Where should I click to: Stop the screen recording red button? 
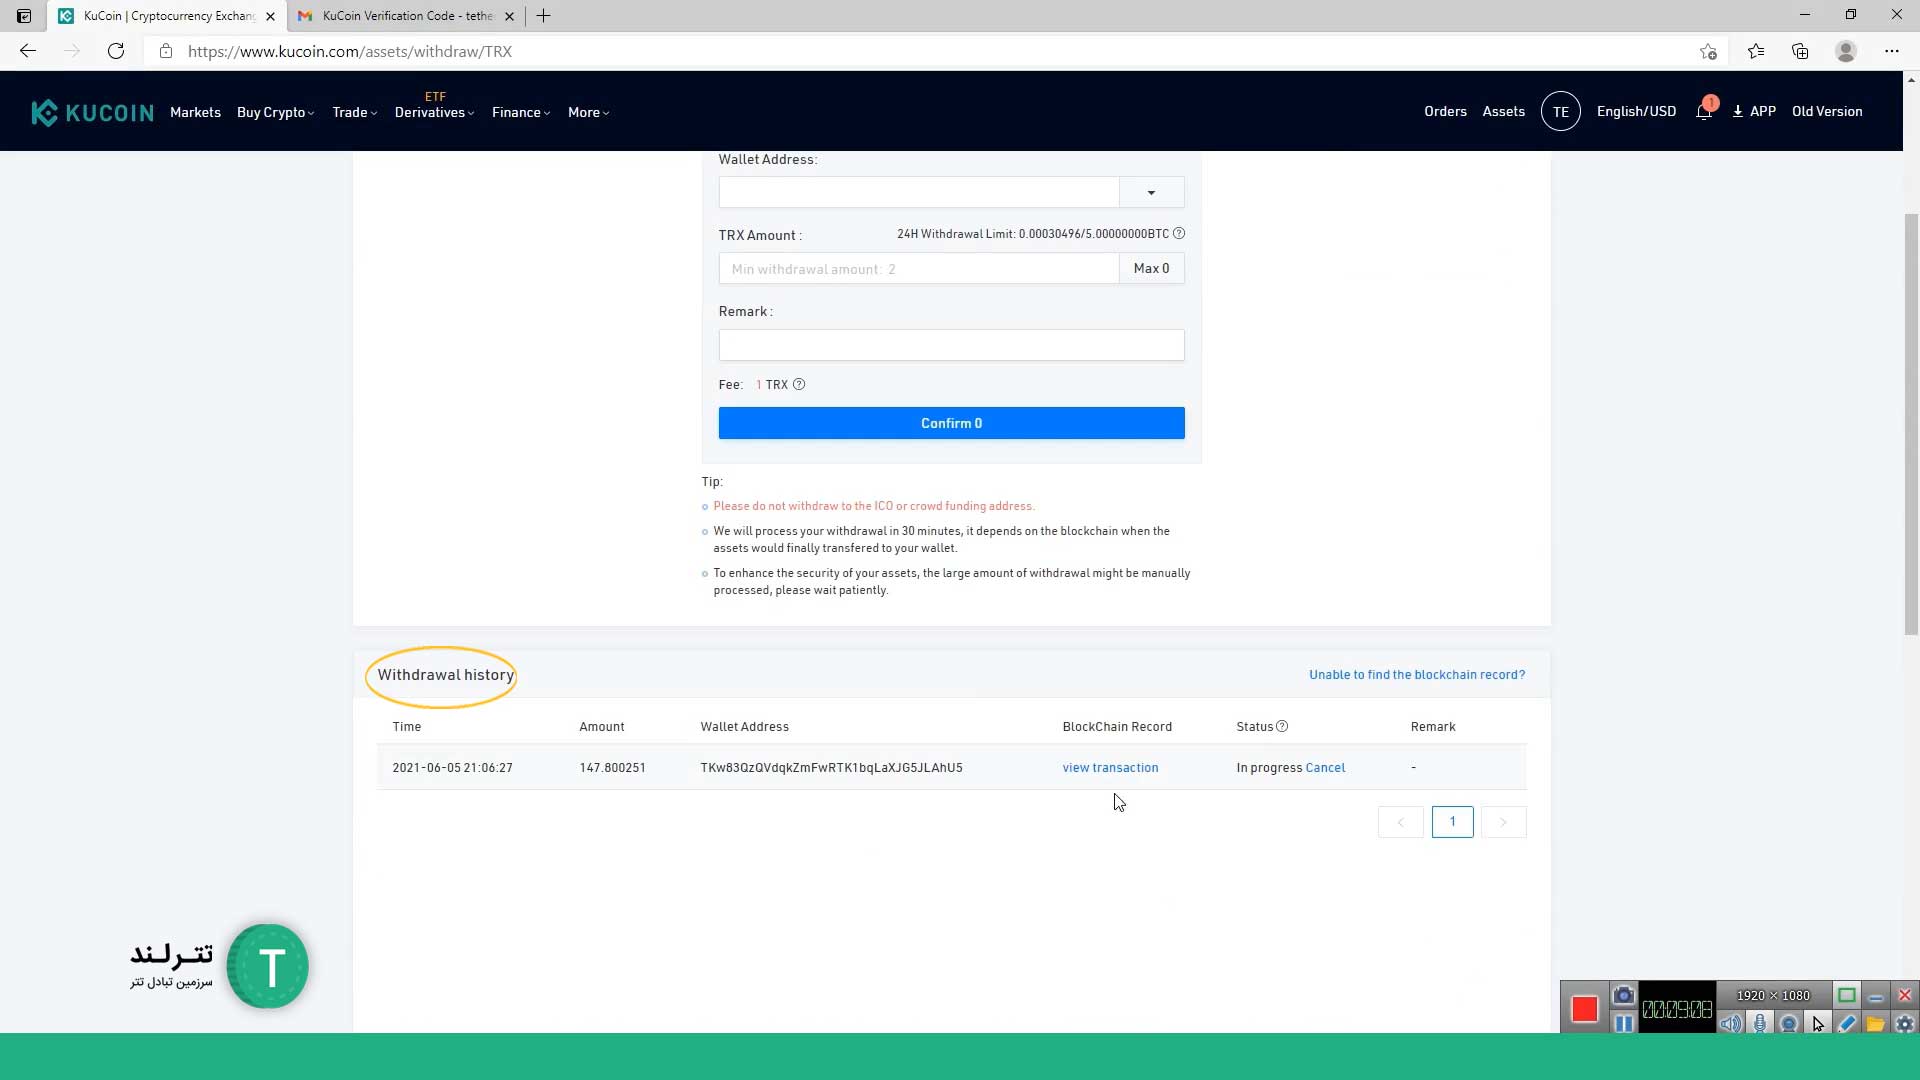tap(1585, 1009)
